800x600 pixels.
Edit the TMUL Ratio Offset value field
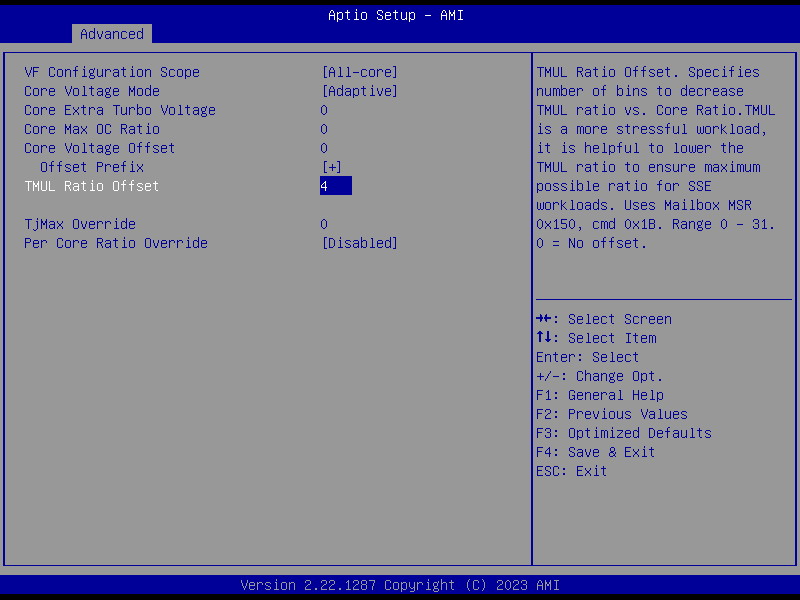(x=336, y=186)
